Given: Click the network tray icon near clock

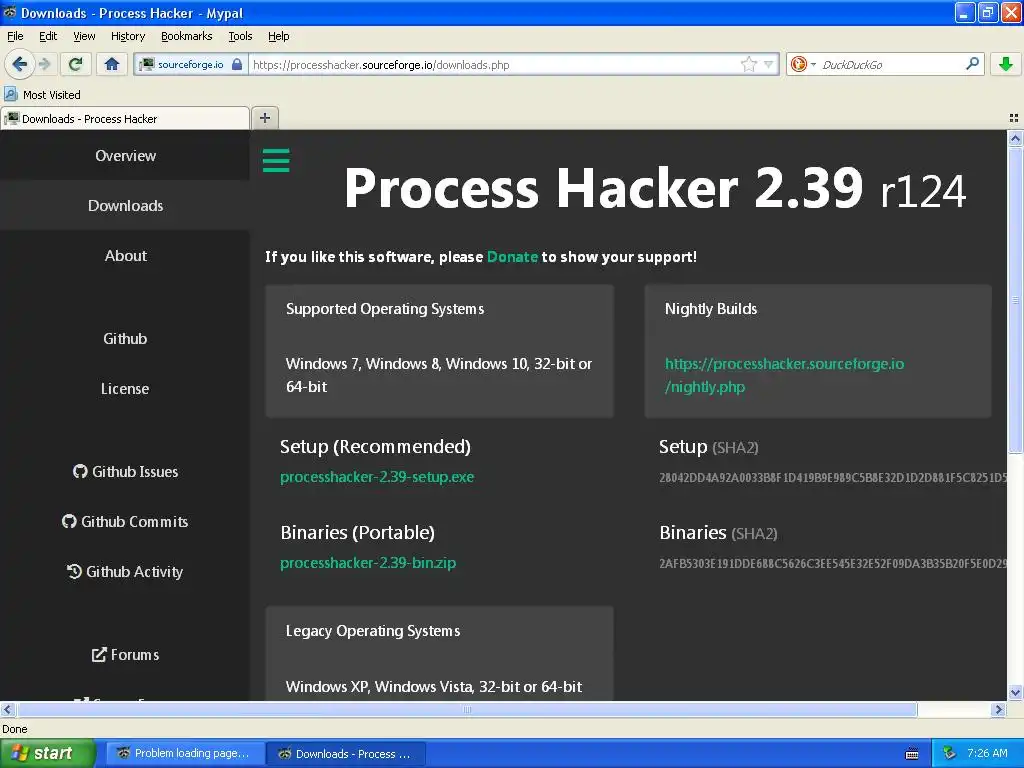Looking at the screenshot, I should tap(950, 753).
